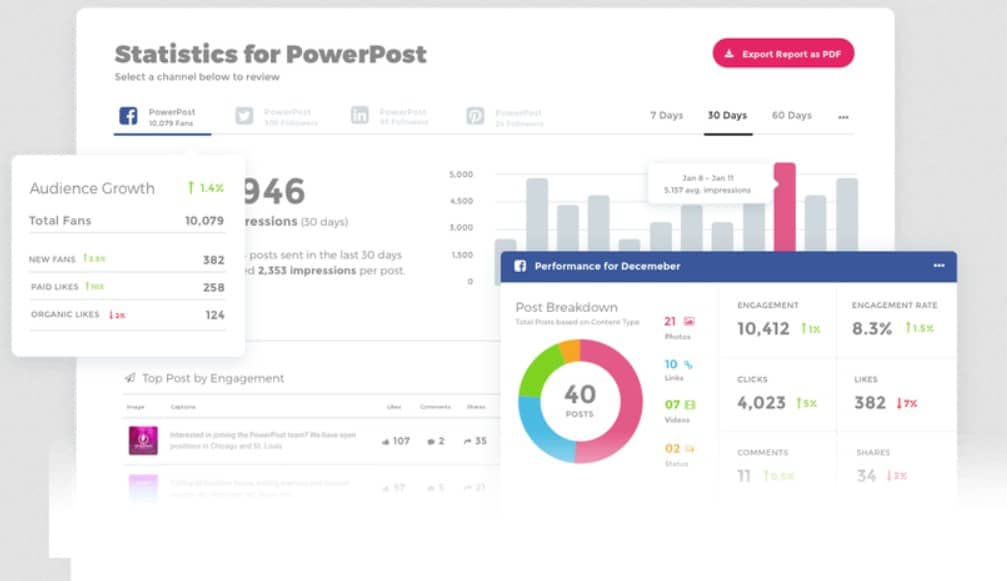Viewport: 1007px width, 581px height.
Task: Click the 40 Posts donut center
Action: coord(580,401)
